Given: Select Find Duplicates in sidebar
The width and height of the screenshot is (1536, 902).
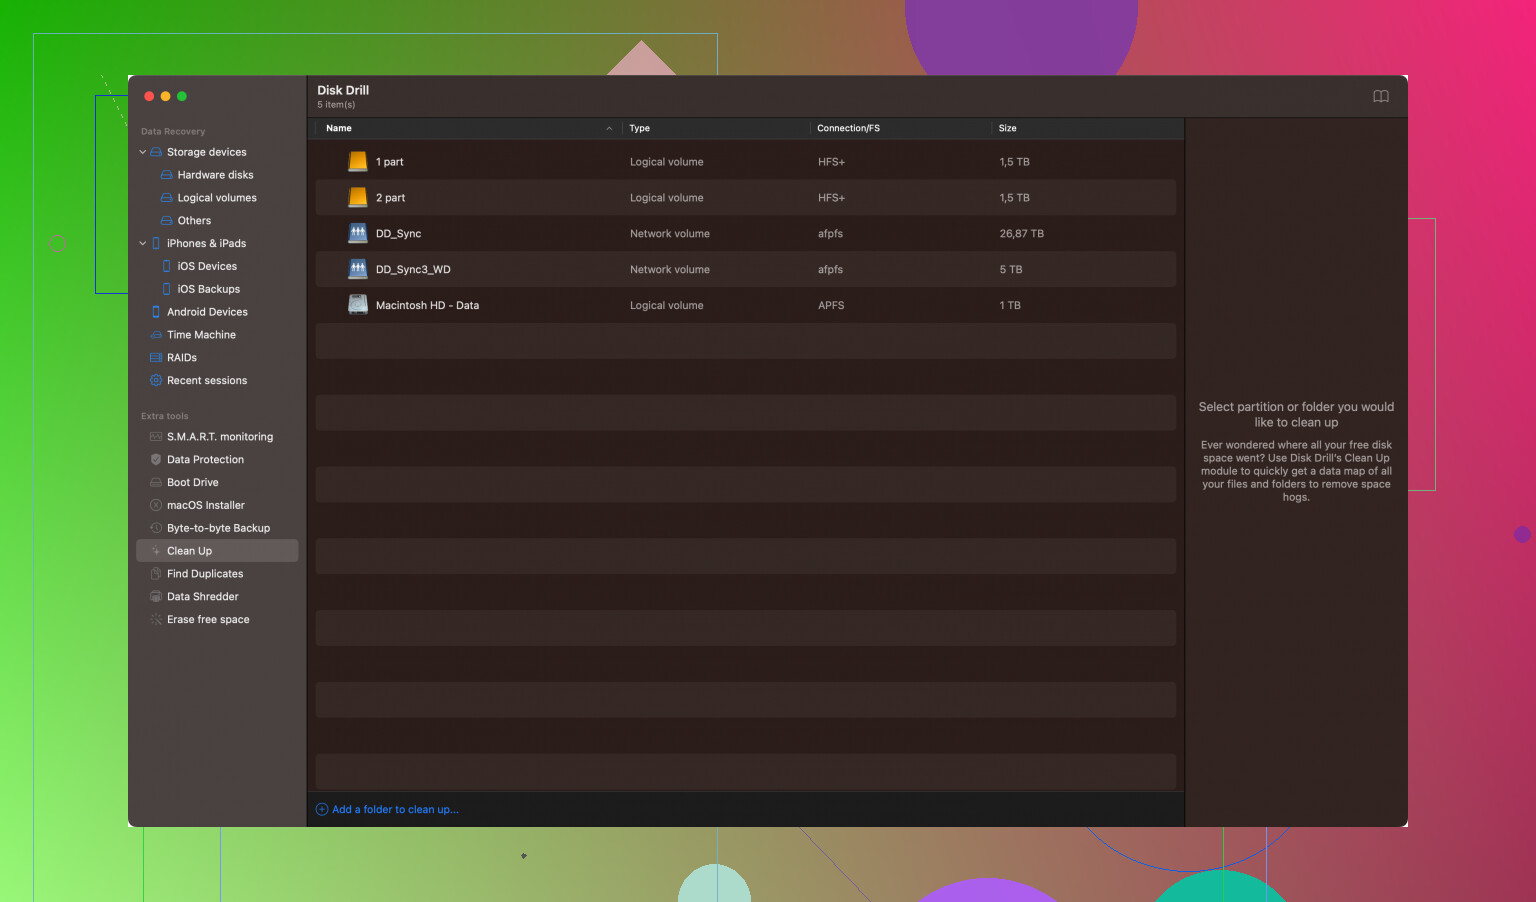Looking at the screenshot, I should click(x=205, y=574).
